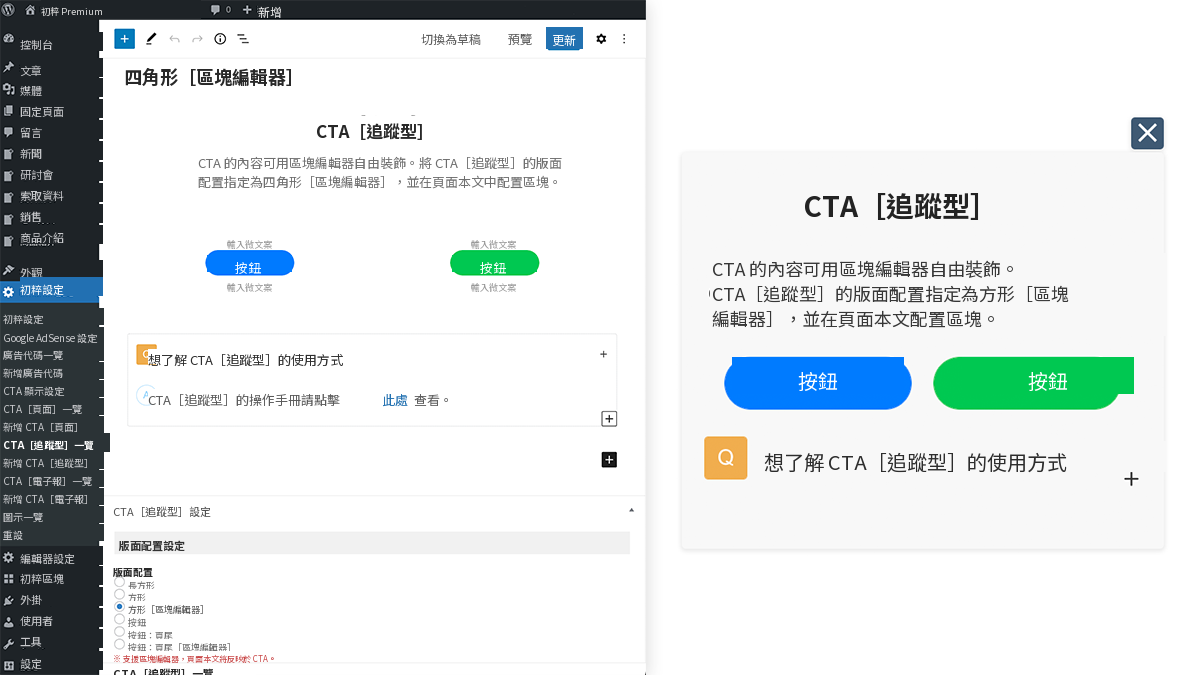Viewport: 1200px width, 675px height.
Task: Open 廣告代碼一覽 submenu entry
Action: click(x=33, y=355)
